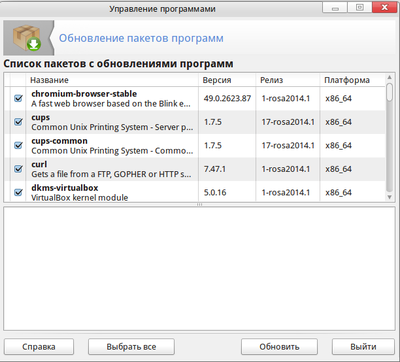This screenshot has width=400, height=362.
Task: Start updating with the Обновить button
Action: coord(279,347)
